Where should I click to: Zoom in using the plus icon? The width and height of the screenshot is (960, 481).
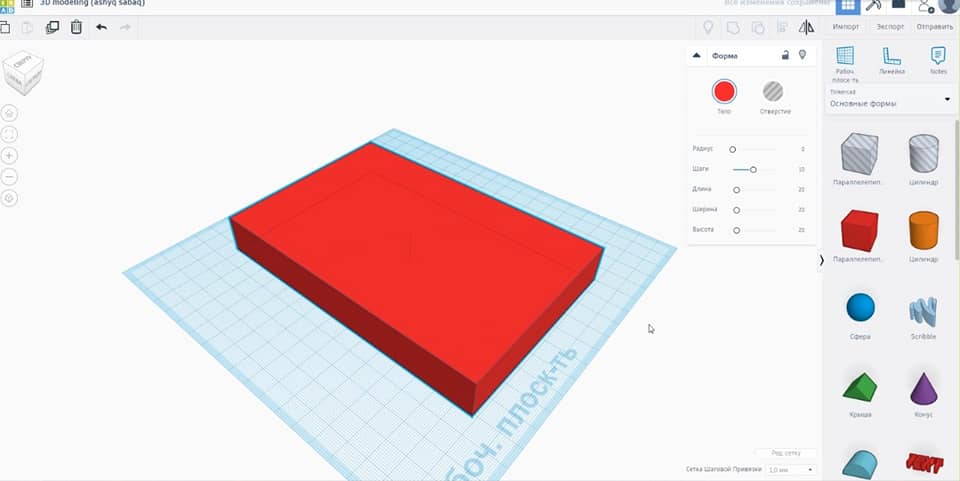(x=10, y=155)
